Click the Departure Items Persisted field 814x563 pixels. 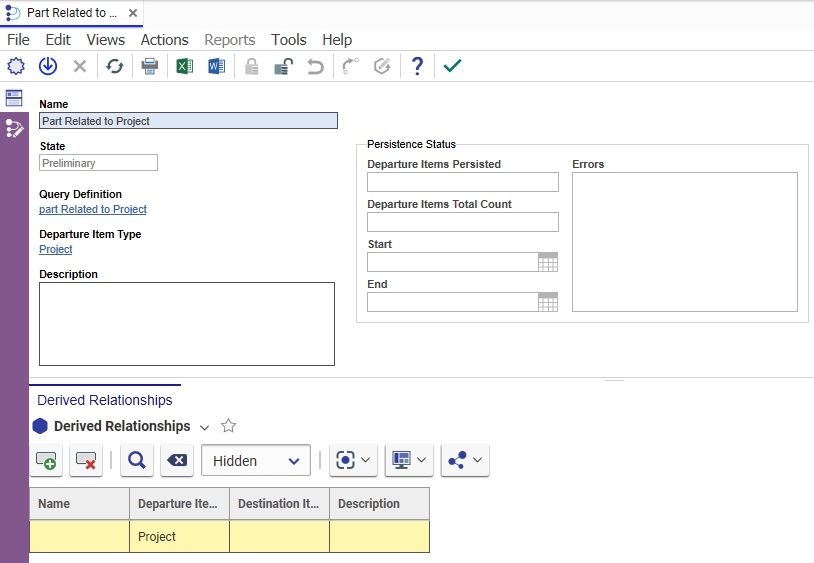point(463,182)
